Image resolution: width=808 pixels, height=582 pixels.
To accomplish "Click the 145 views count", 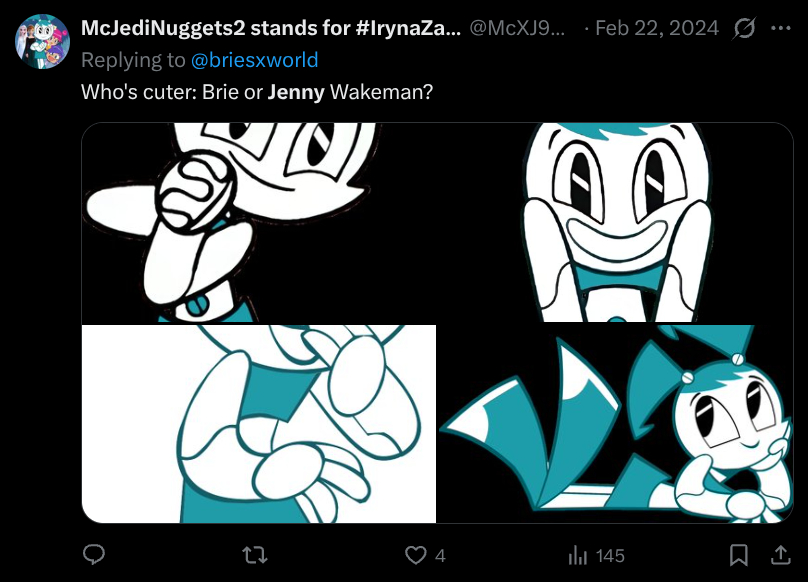I will (610, 555).
